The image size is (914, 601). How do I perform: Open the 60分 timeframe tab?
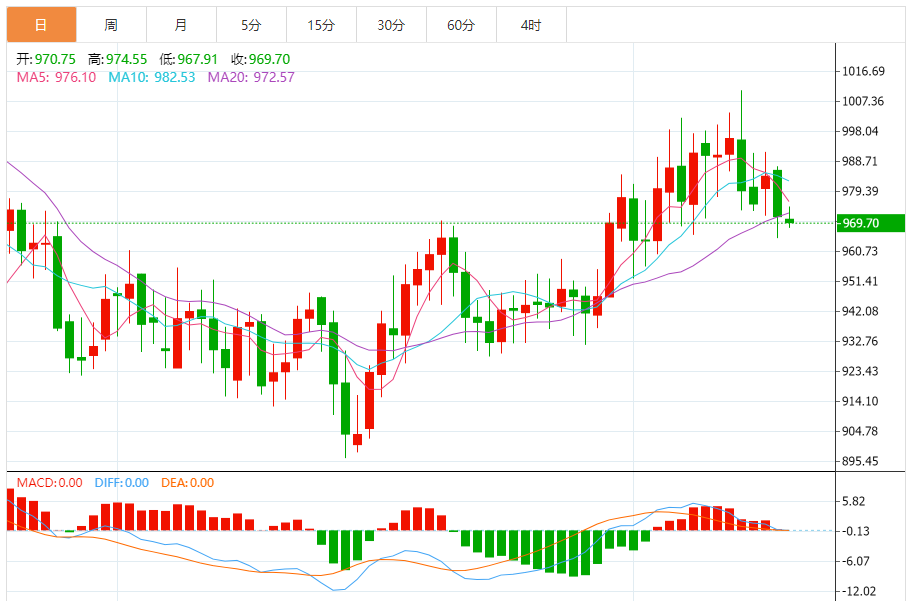point(461,25)
